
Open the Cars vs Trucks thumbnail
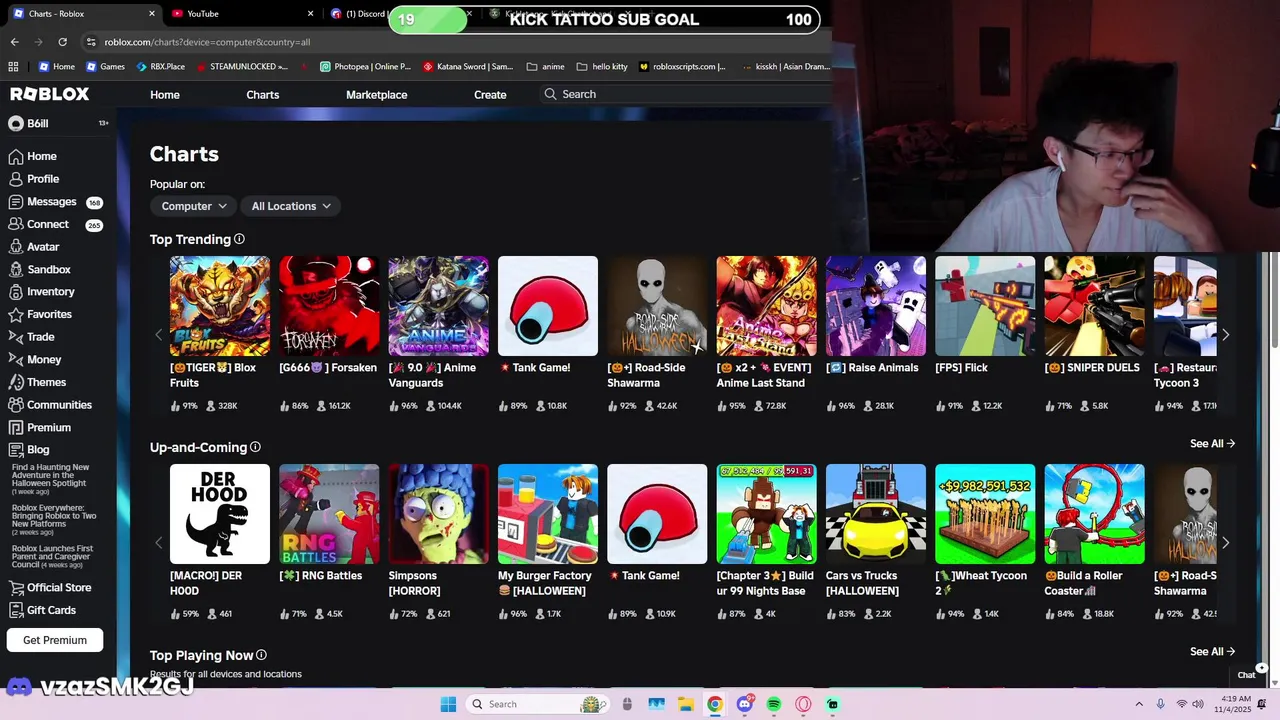click(876, 514)
